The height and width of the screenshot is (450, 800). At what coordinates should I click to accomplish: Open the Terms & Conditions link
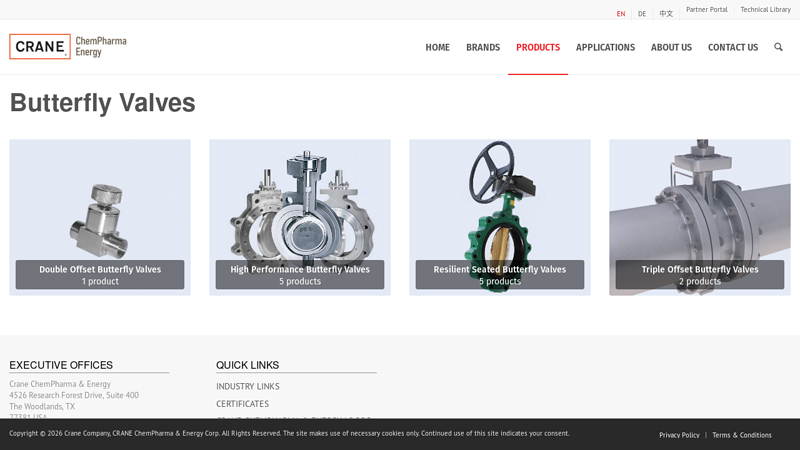click(742, 435)
